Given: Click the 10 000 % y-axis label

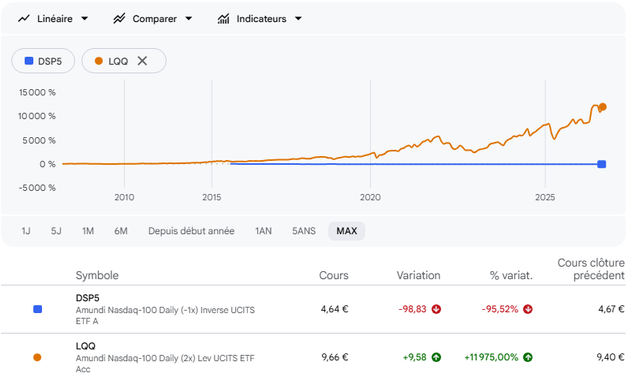Looking at the screenshot, I should (x=37, y=116).
